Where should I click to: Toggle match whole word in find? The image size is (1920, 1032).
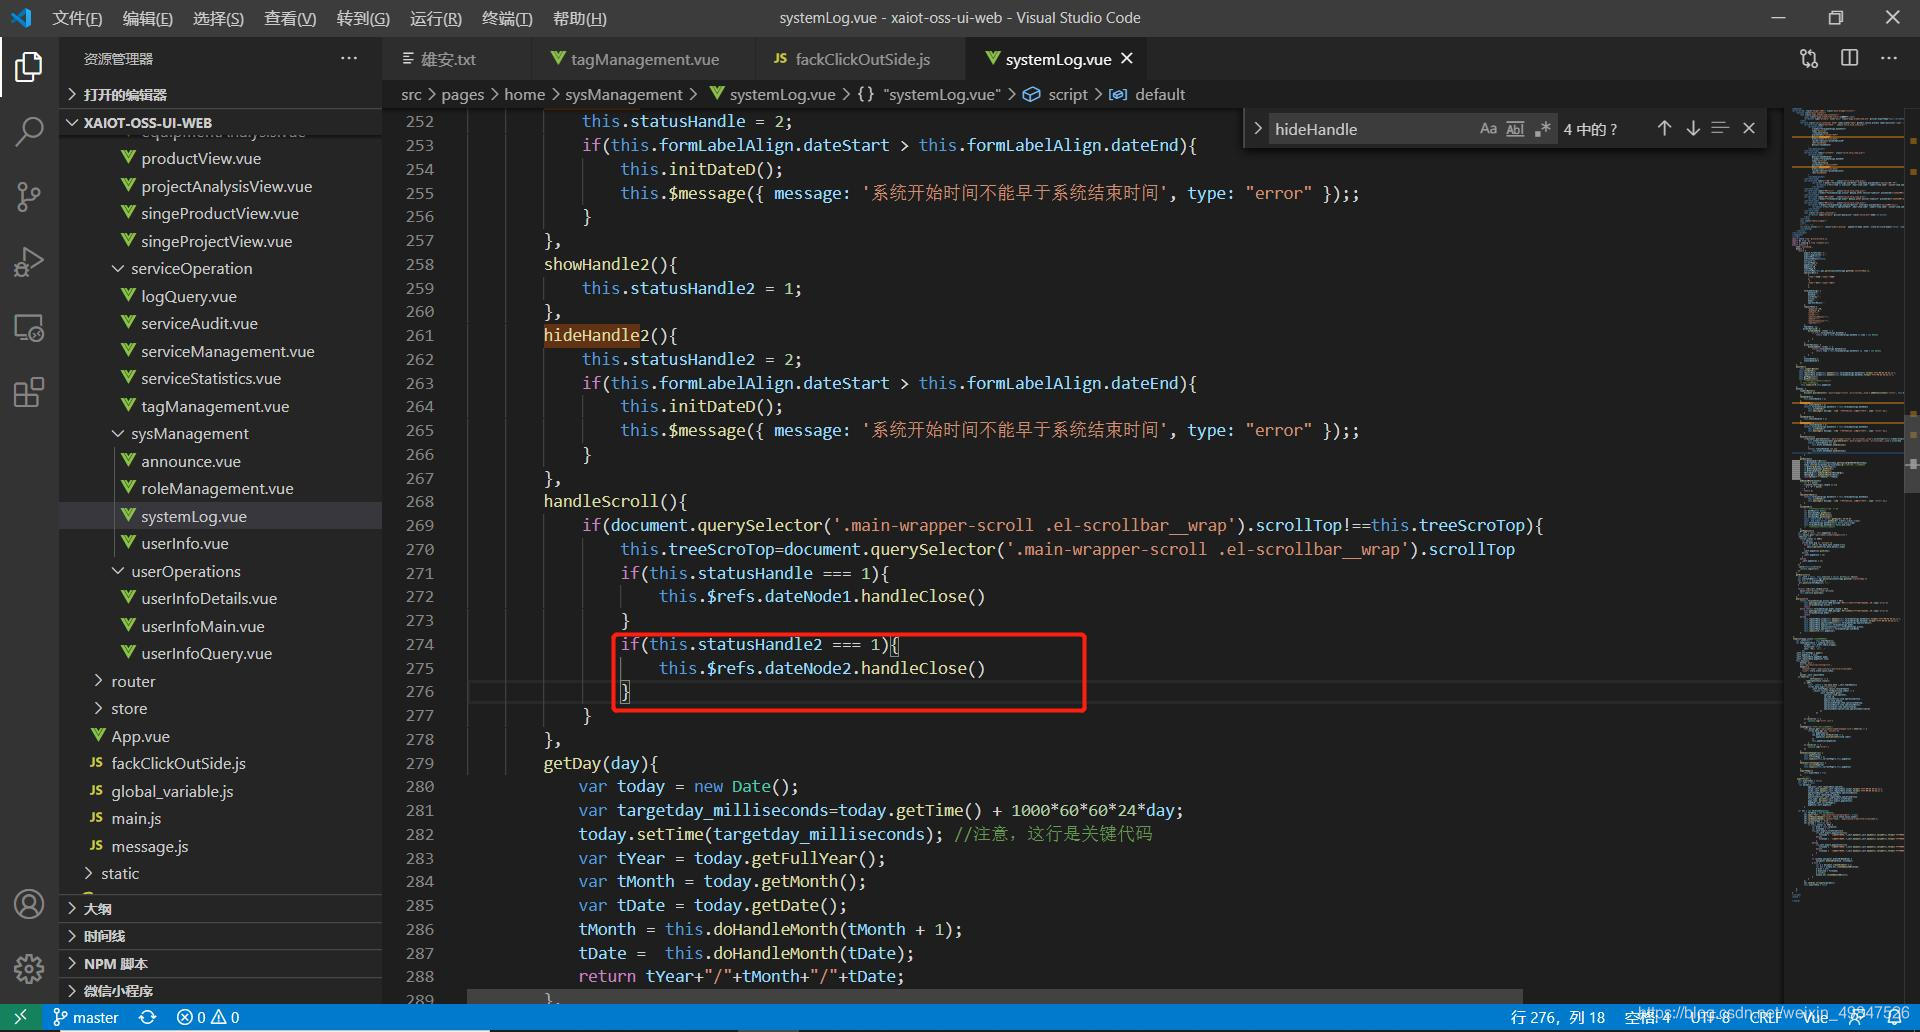pos(1515,128)
